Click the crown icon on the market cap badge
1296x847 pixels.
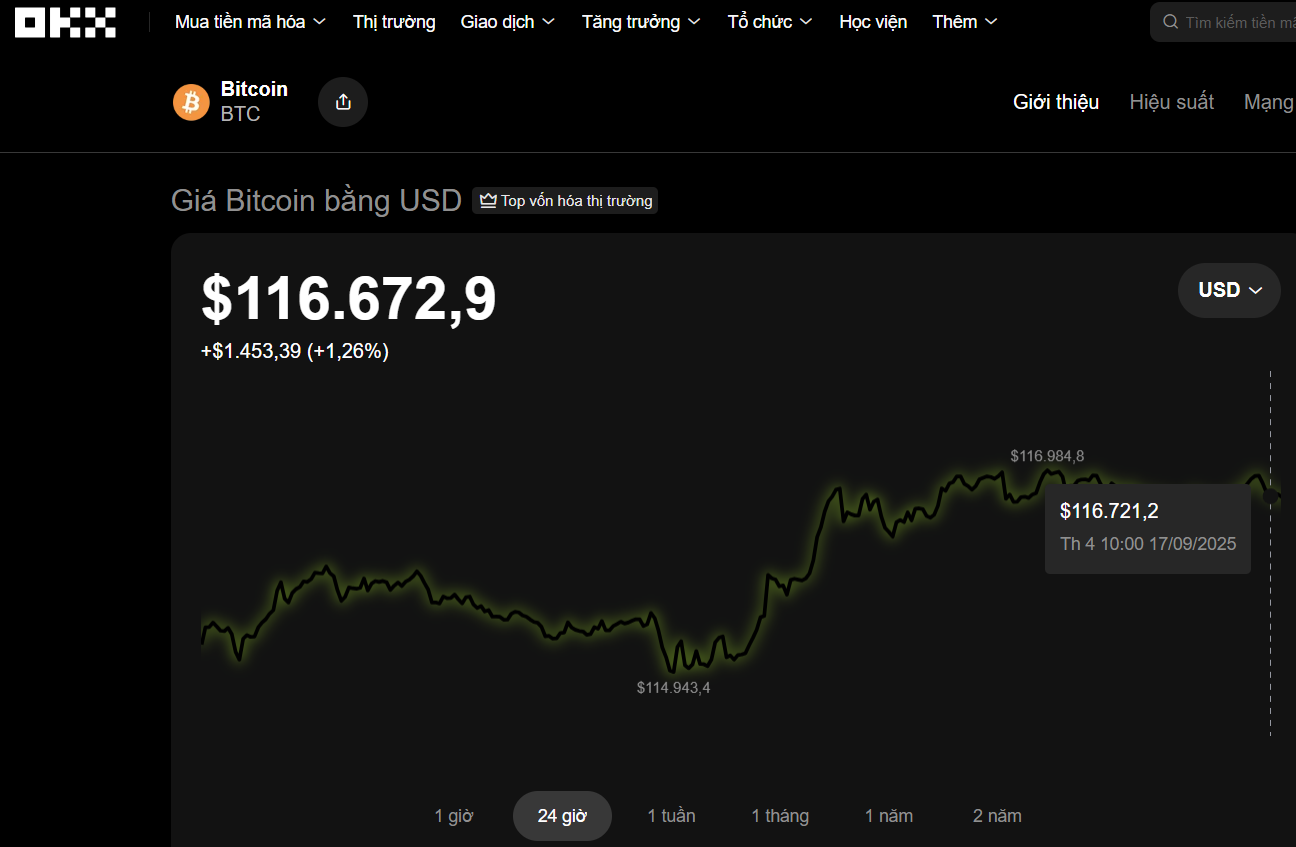coord(487,200)
